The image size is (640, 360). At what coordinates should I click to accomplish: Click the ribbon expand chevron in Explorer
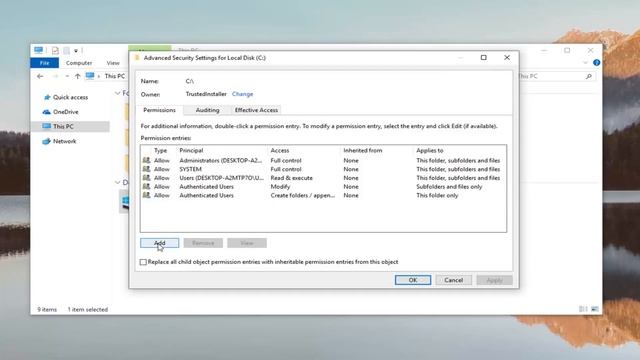[585, 63]
